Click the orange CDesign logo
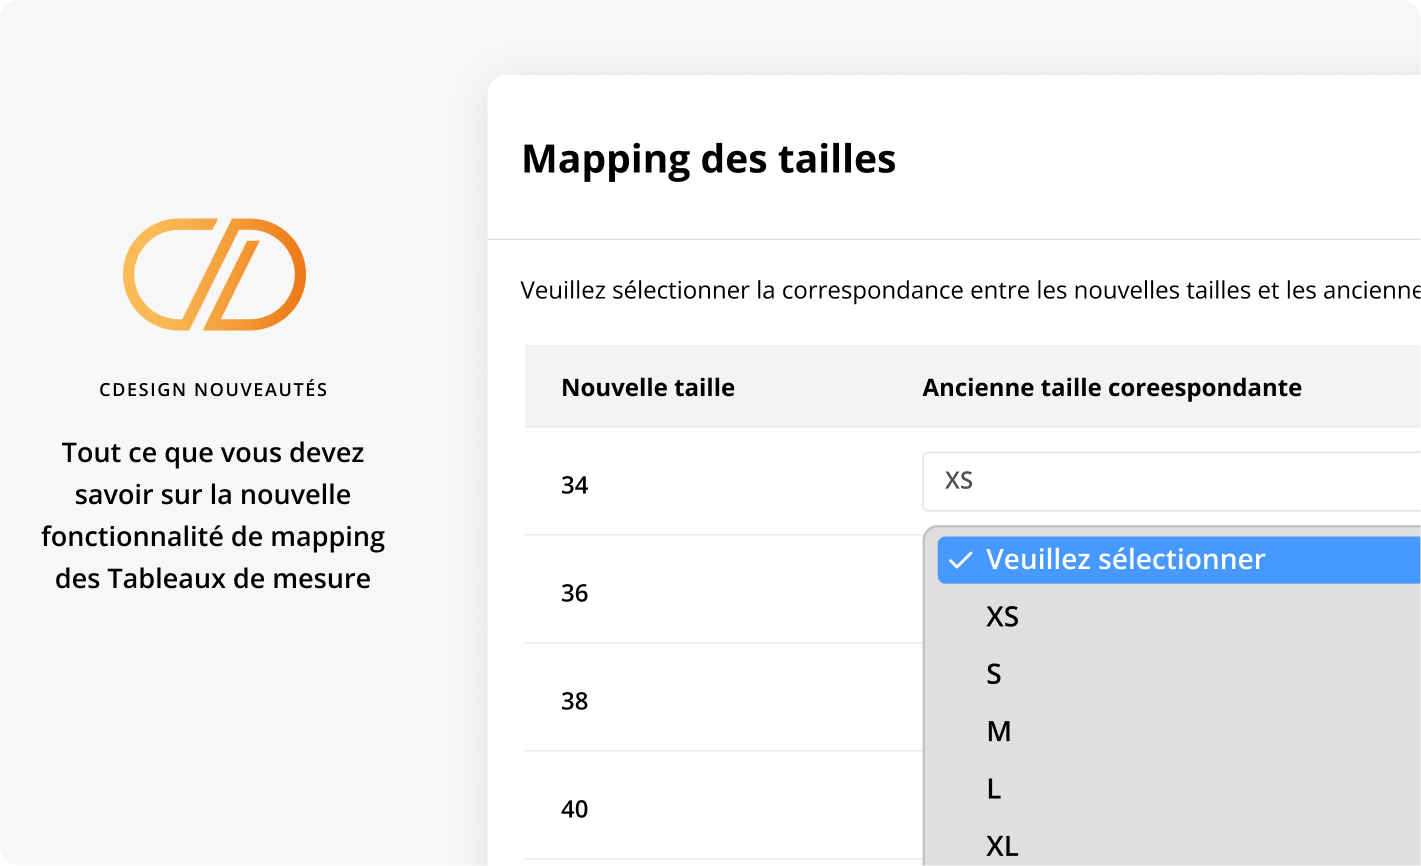The image size is (1421, 866). pyautogui.click(x=214, y=274)
